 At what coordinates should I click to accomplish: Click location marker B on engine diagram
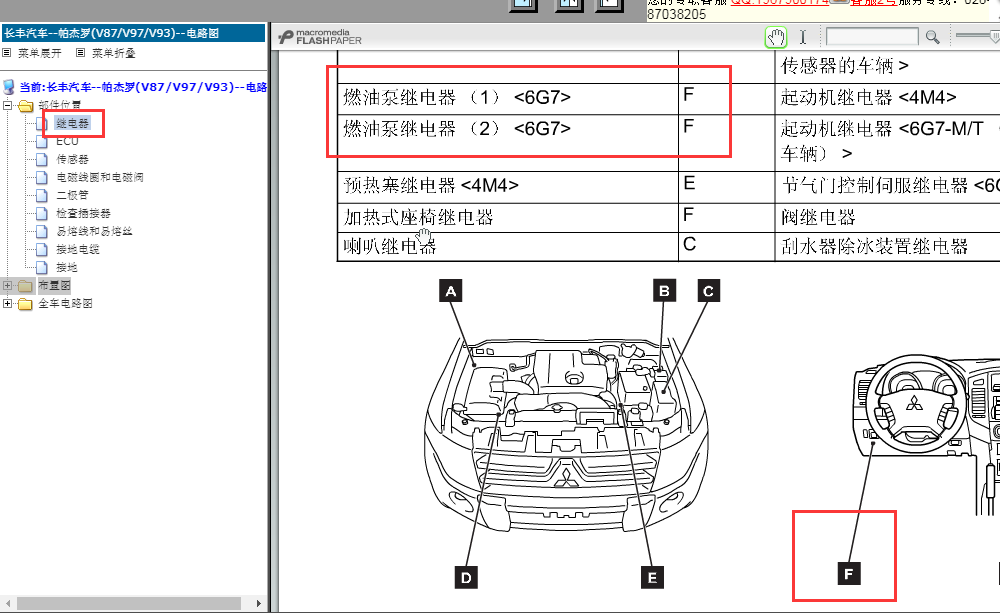665,291
